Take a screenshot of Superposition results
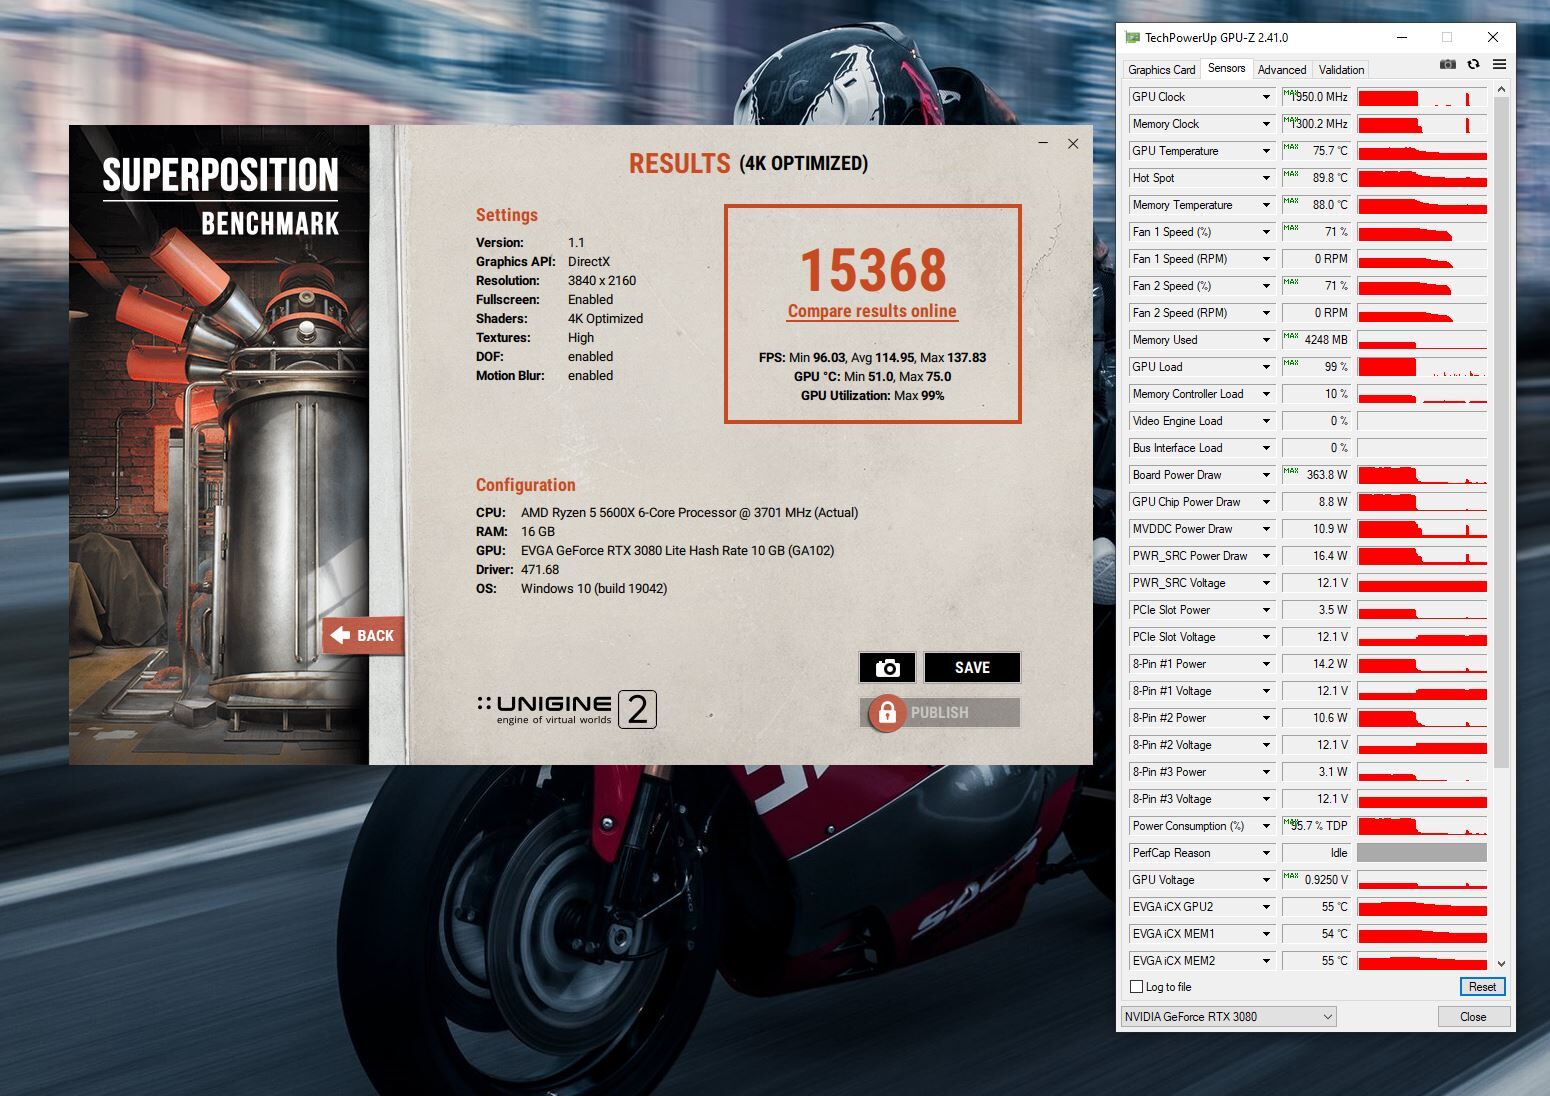This screenshot has width=1550, height=1096. click(887, 667)
